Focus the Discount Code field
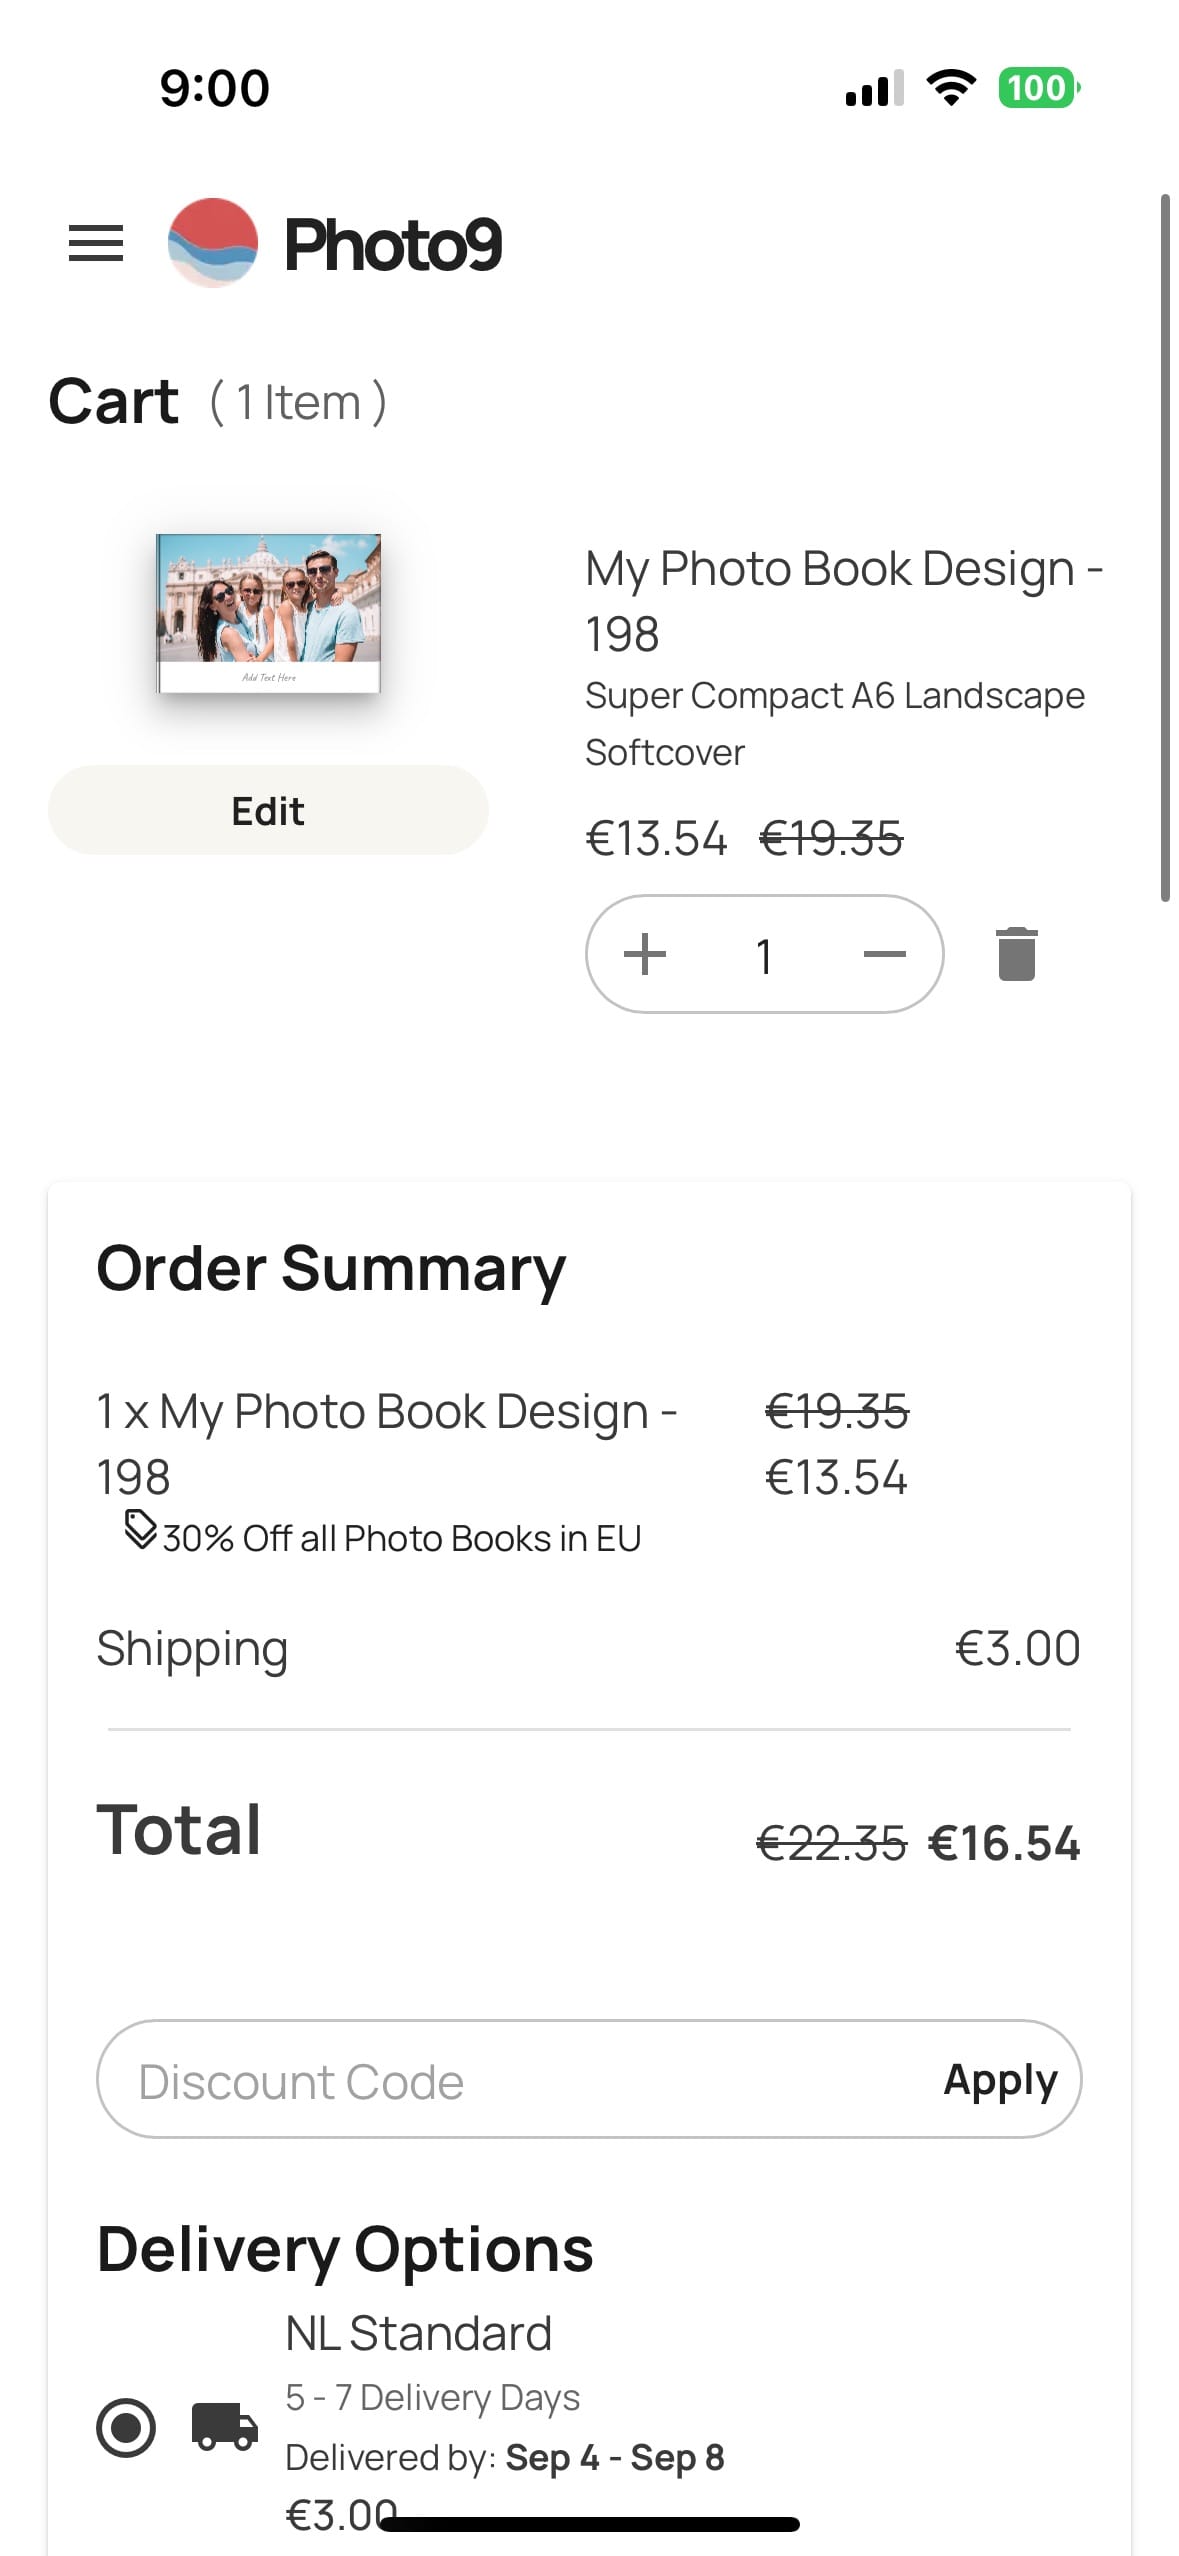The image size is (1179, 2556). click(x=500, y=2080)
